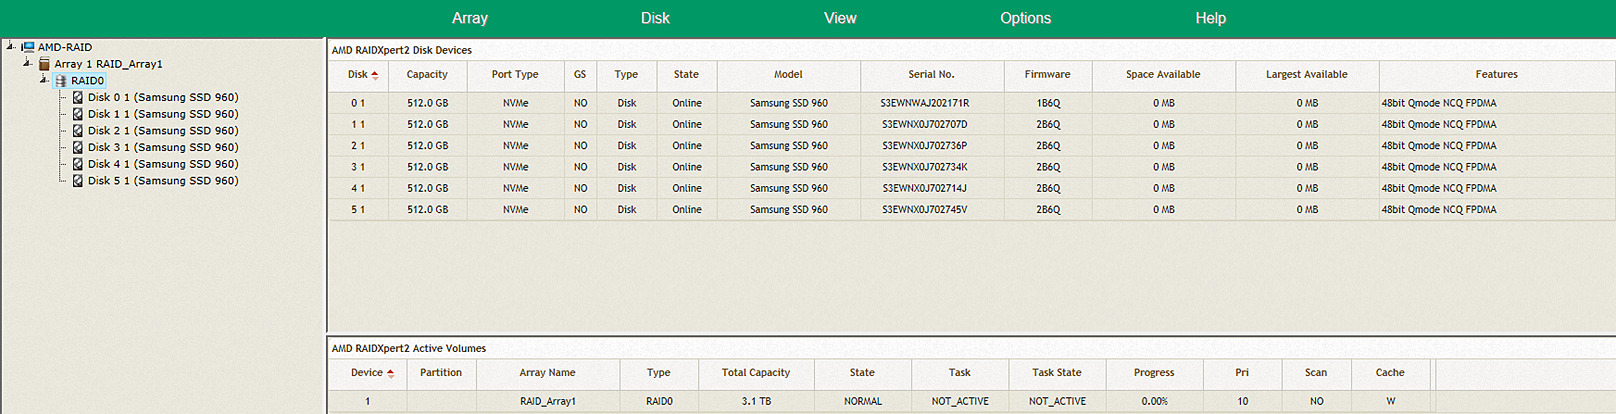Click the Serial No. column header

pos(931,75)
